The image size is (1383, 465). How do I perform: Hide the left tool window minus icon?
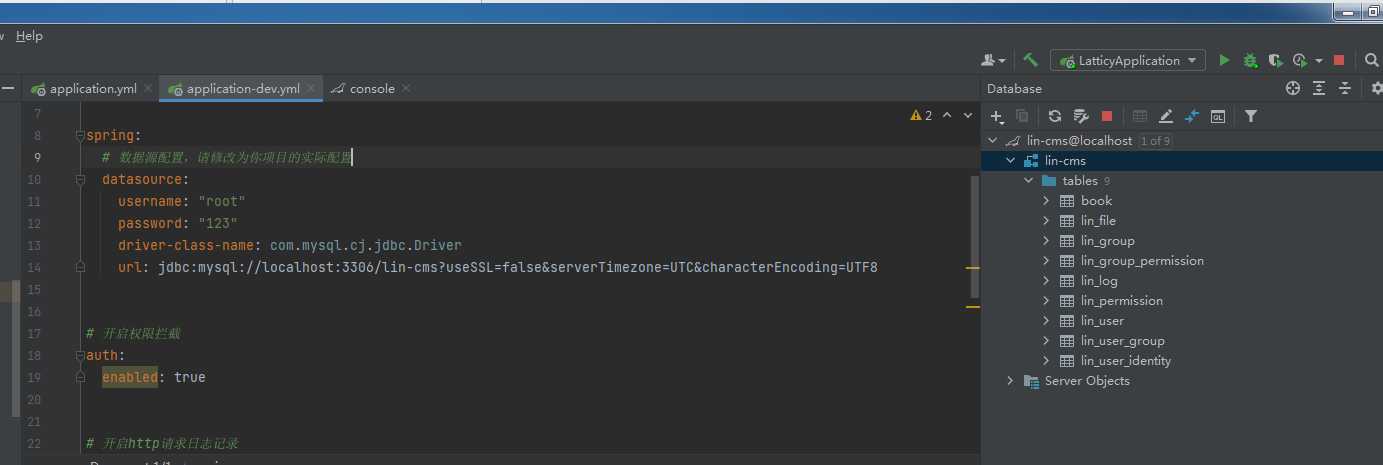[x=7, y=88]
